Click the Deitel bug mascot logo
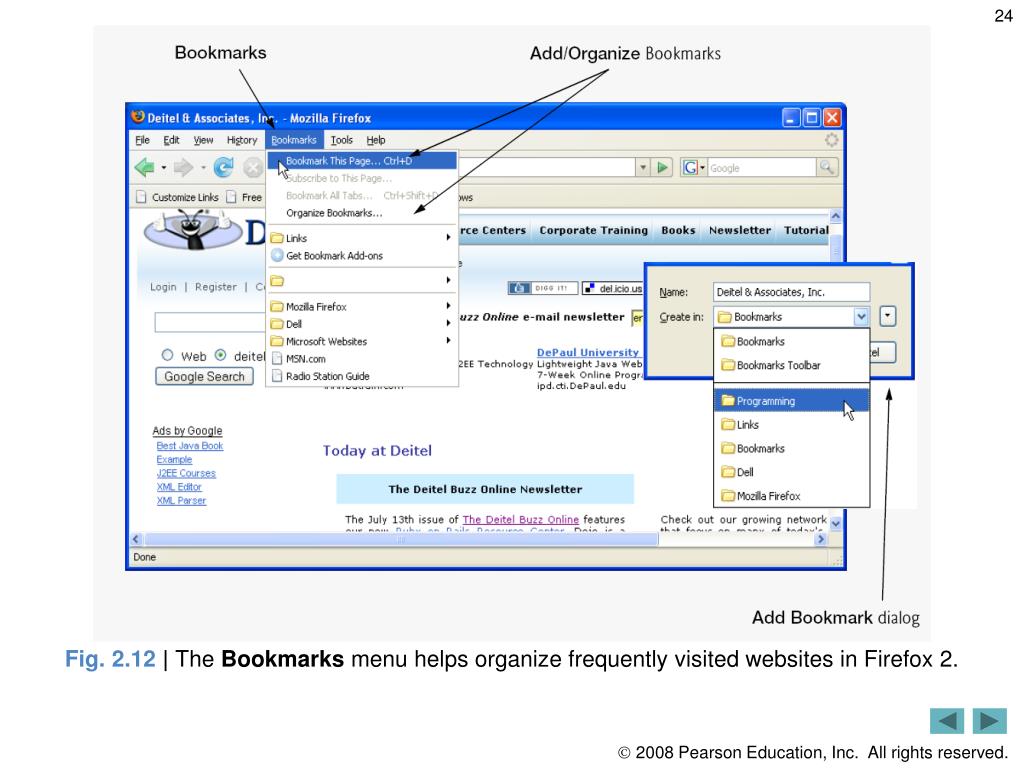The width and height of the screenshot is (1024, 768). (192, 229)
